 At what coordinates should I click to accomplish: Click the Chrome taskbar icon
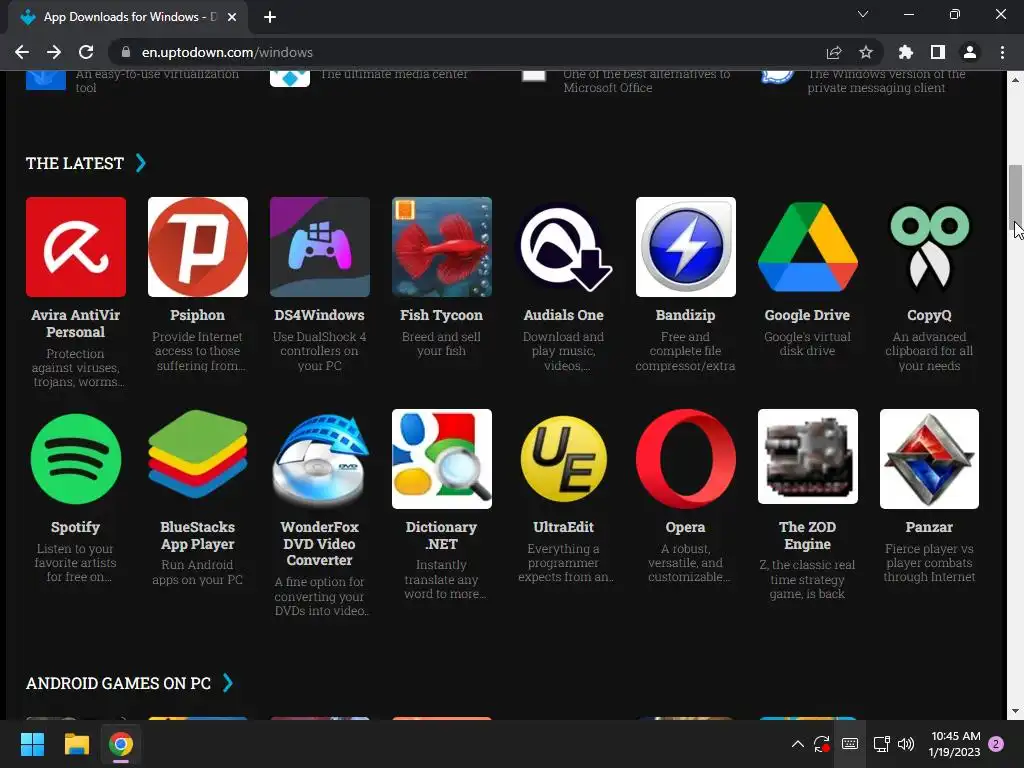(121, 744)
